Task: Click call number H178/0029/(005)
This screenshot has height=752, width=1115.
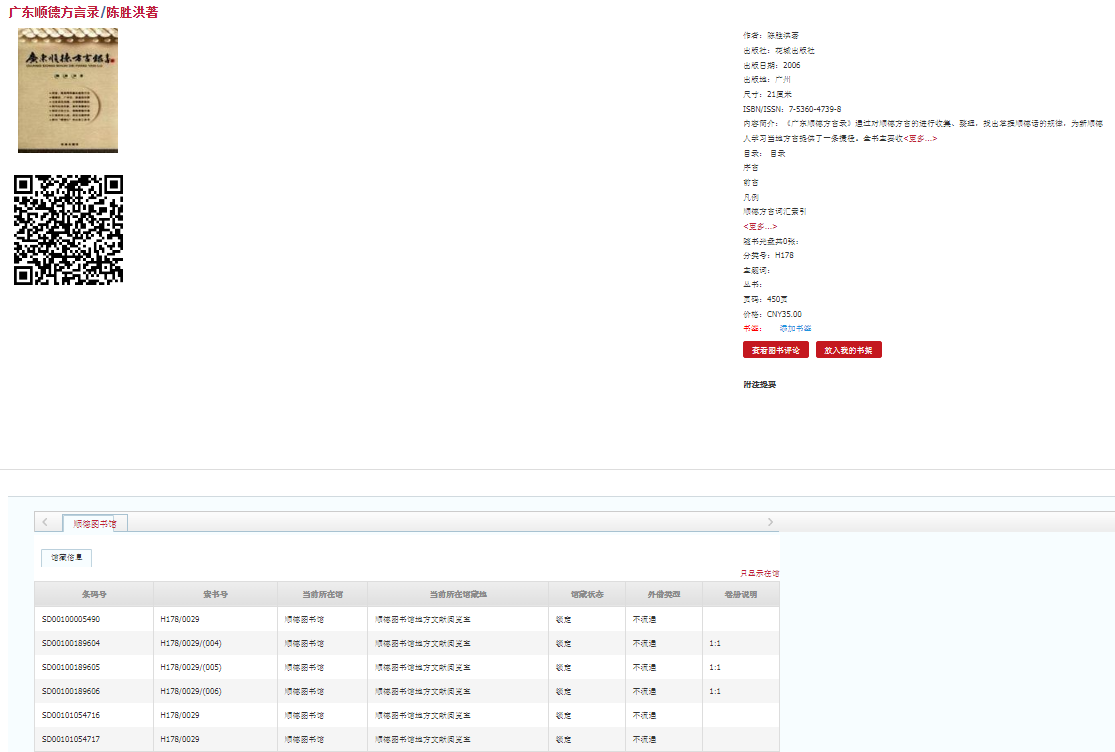Action: 191,667
